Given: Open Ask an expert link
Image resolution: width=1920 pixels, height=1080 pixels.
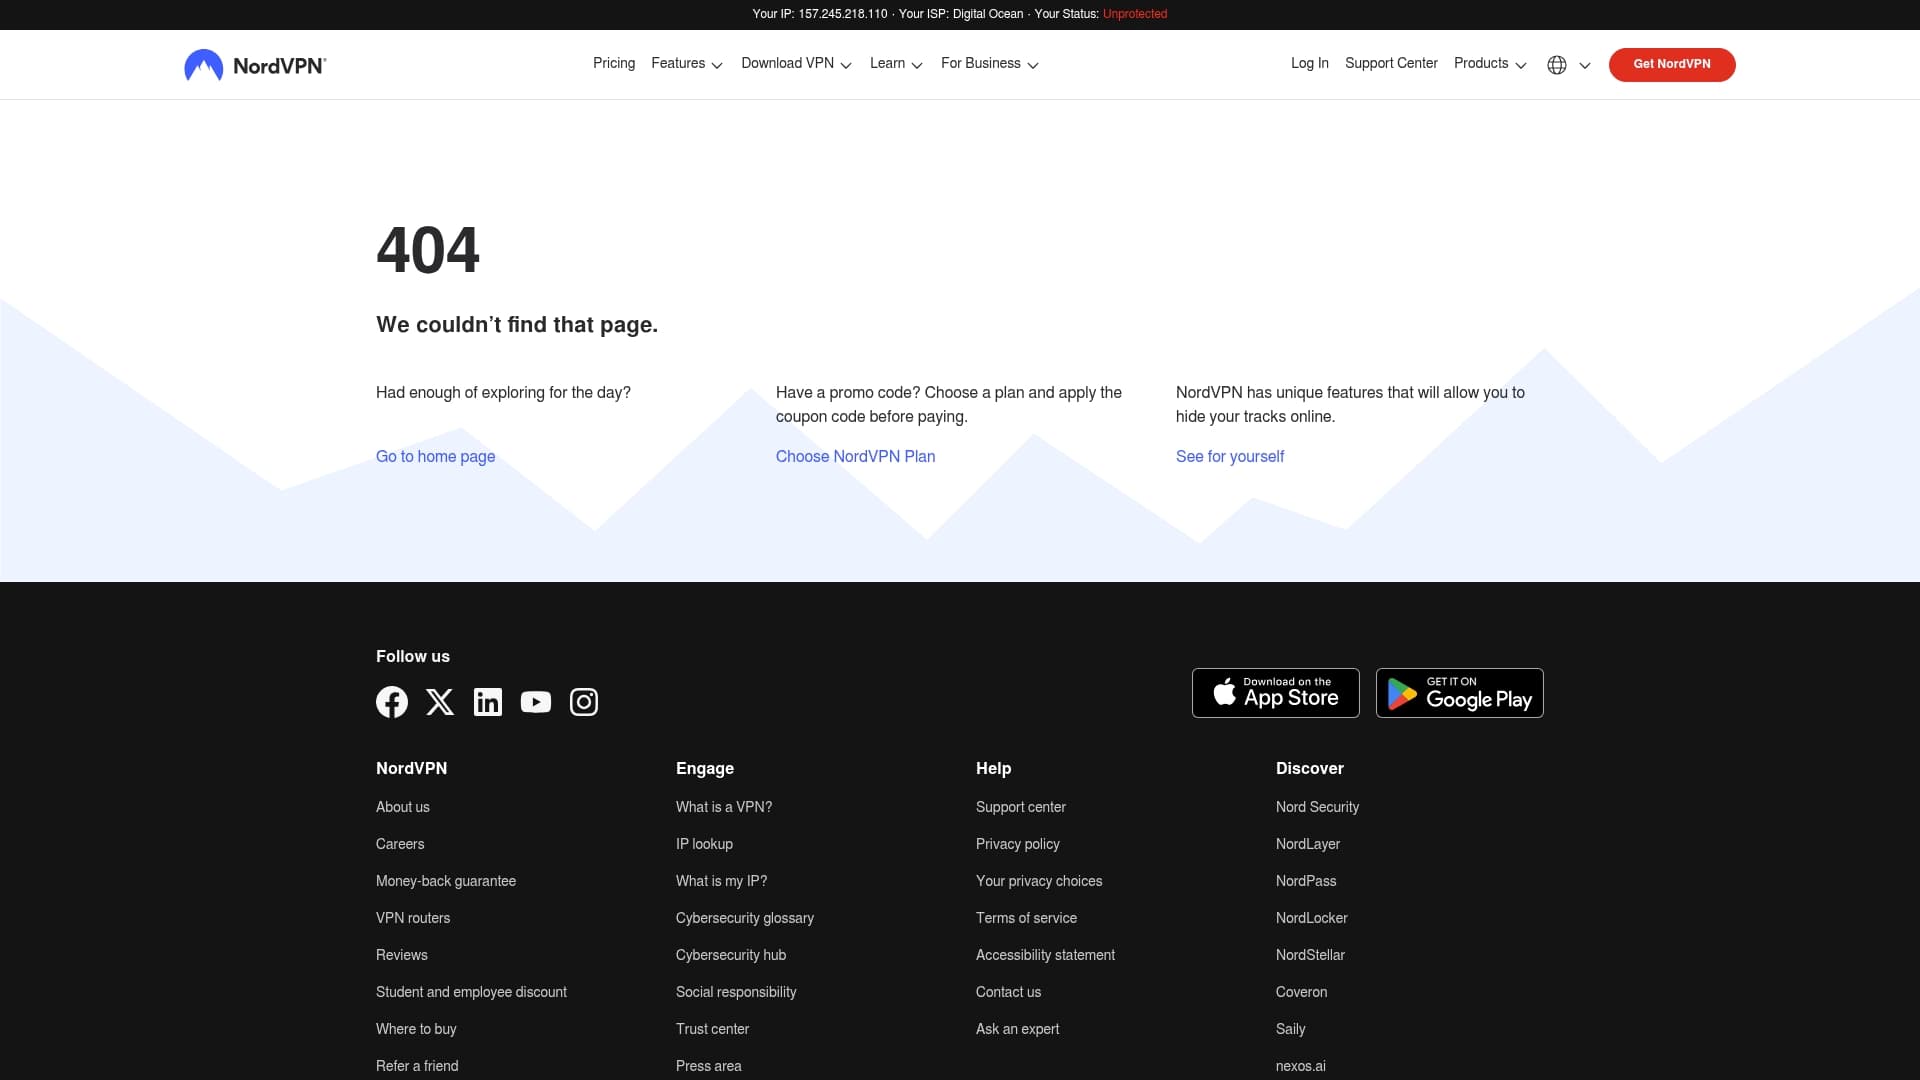Looking at the screenshot, I should tap(1017, 1029).
